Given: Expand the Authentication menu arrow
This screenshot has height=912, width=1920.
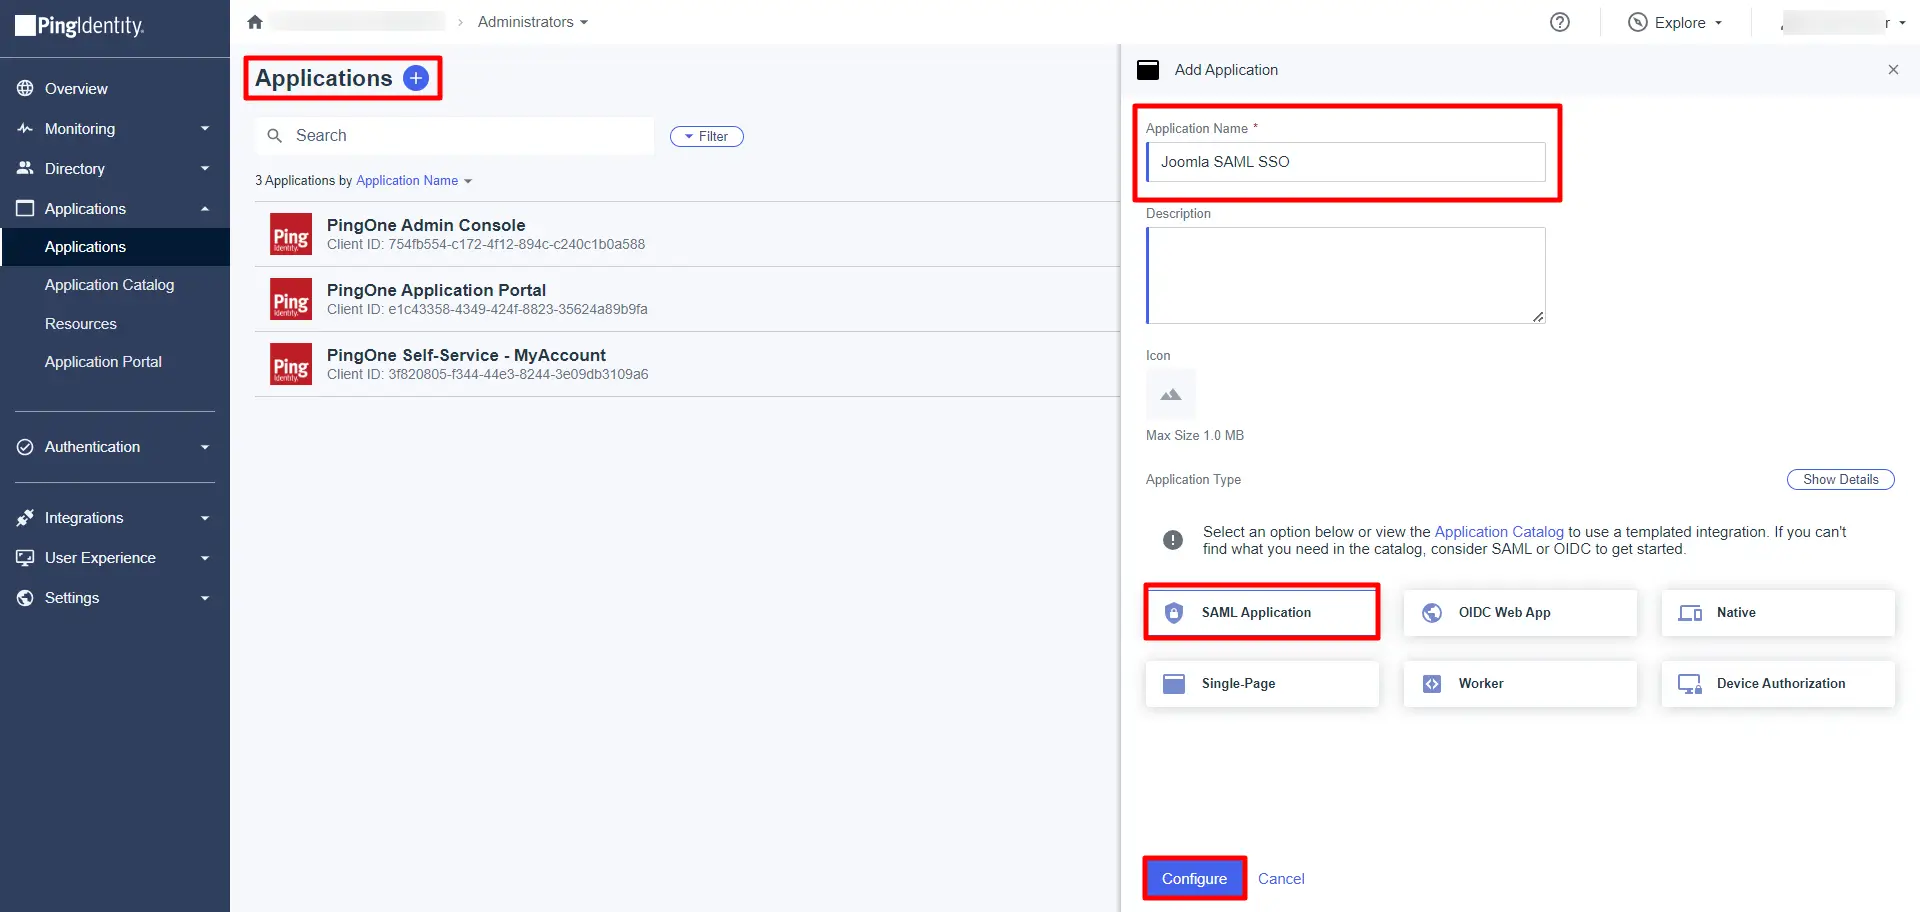Looking at the screenshot, I should point(205,447).
